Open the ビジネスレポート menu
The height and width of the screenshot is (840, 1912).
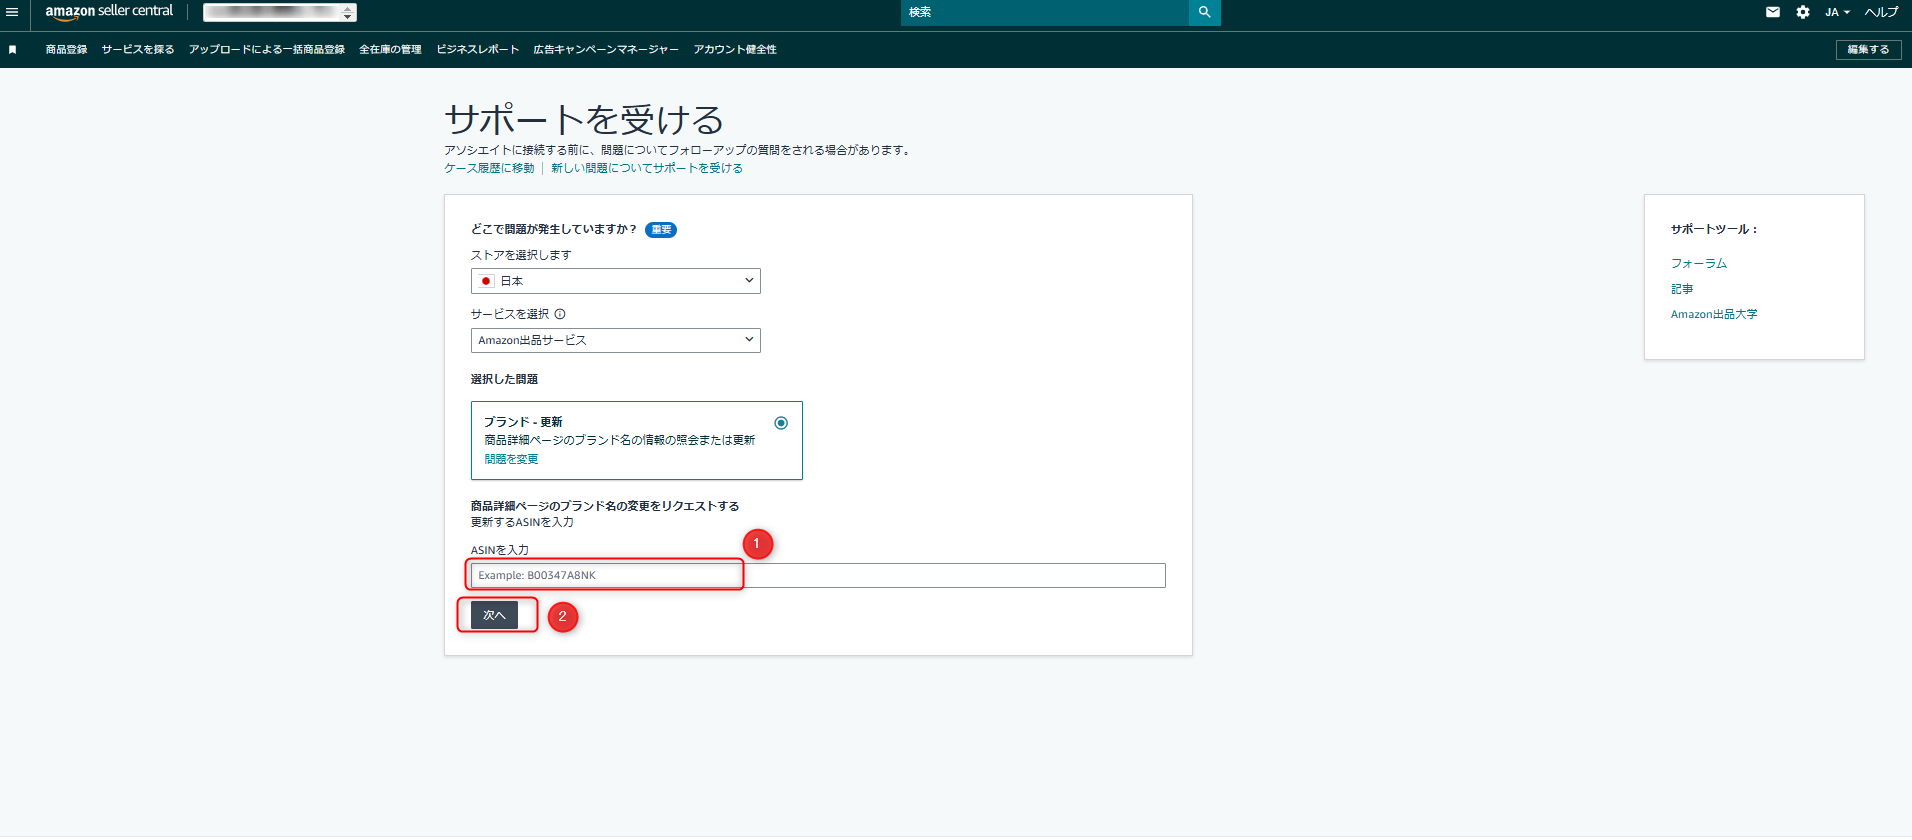coord(478,49)
